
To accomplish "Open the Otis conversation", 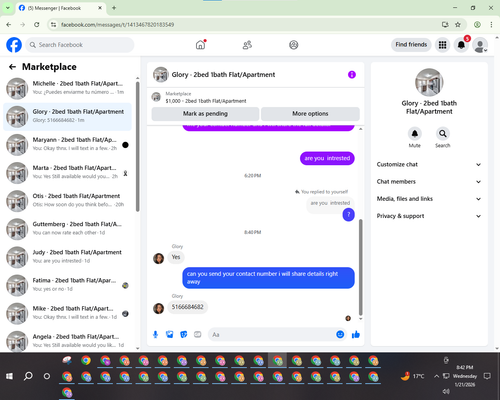I will click(x=67, y=201).
